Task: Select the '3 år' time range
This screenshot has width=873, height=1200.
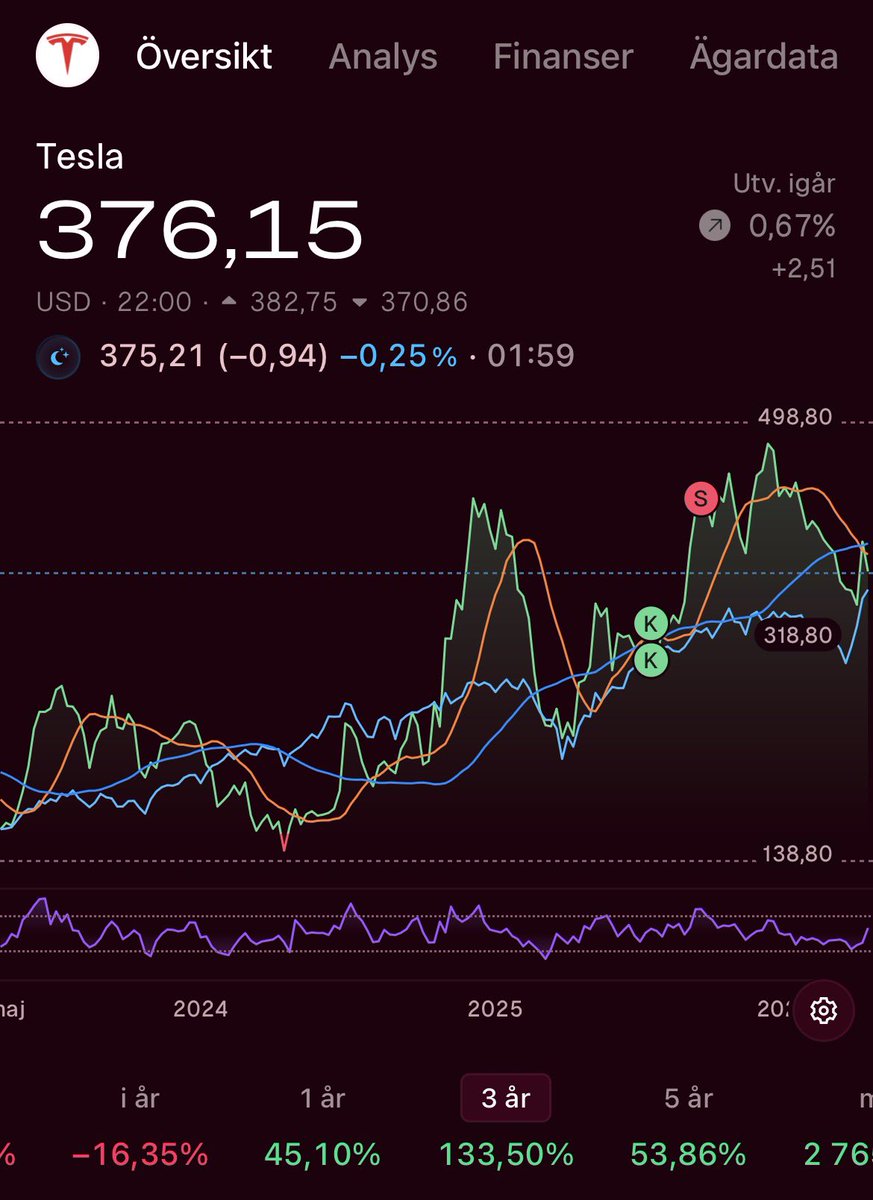Action: 506,1098
